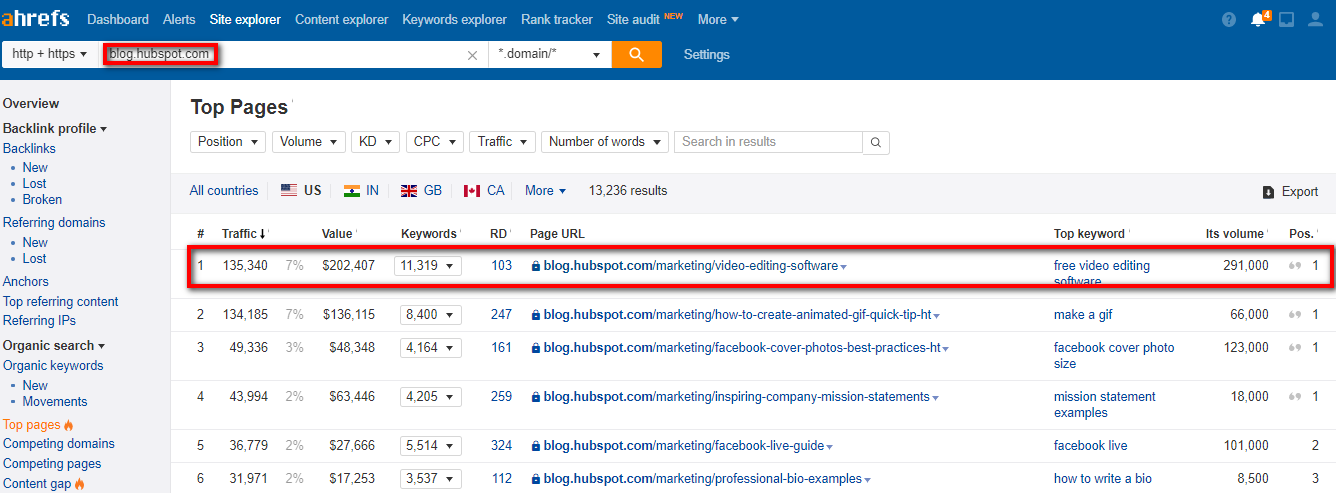Open Competing pages in the sidebar
Viewport: 1336px width, 493px height.
pos(52,463)
